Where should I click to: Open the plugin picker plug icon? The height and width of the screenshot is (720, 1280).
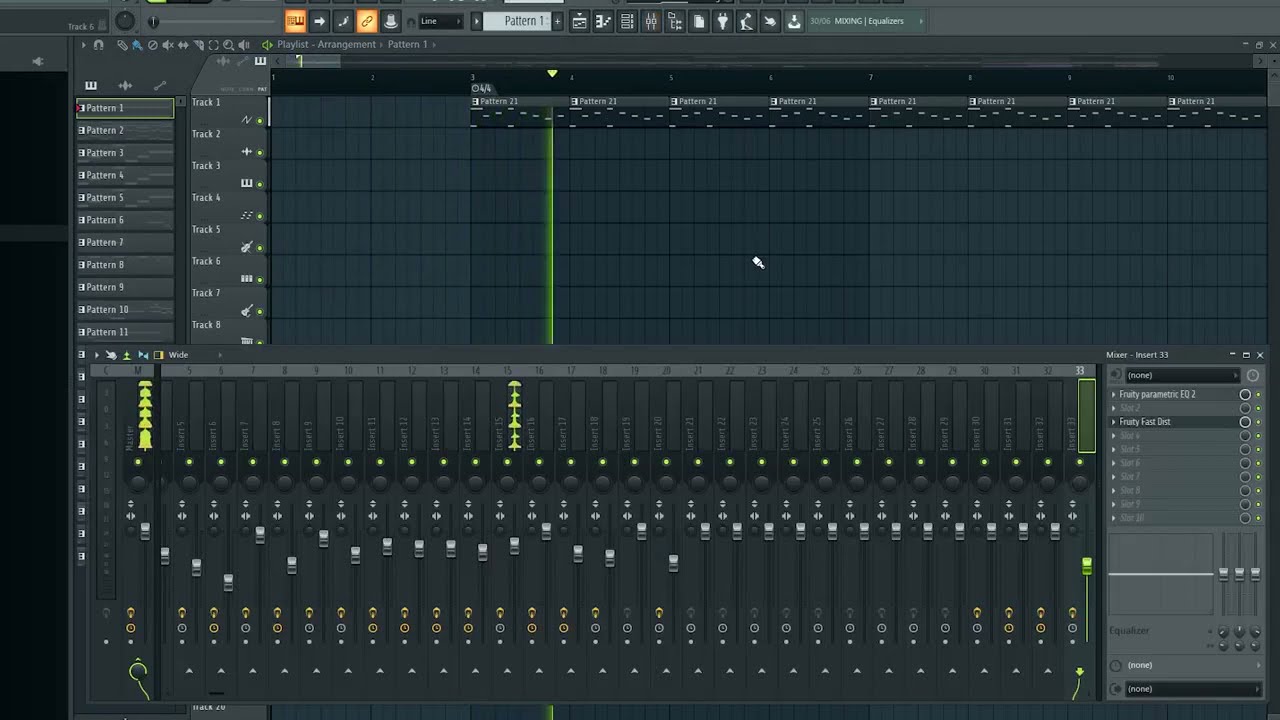pos(722,21)
